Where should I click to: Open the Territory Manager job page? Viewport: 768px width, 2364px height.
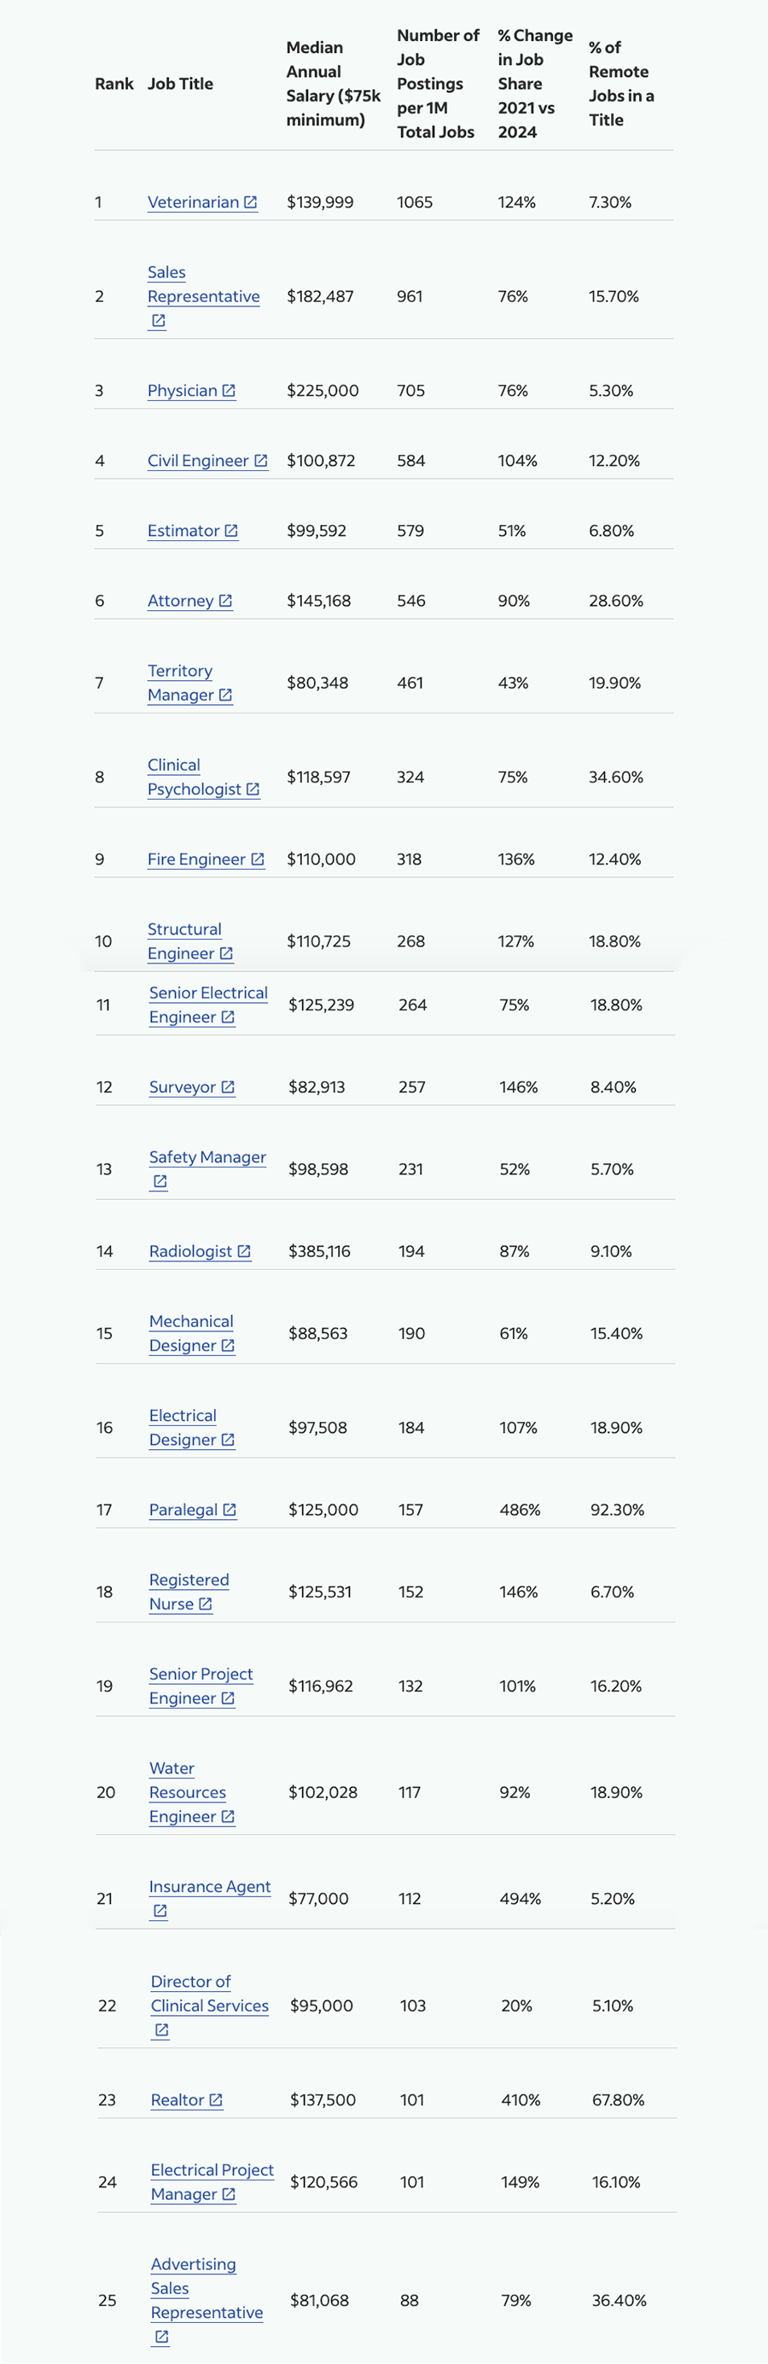(x=181, y=682)
